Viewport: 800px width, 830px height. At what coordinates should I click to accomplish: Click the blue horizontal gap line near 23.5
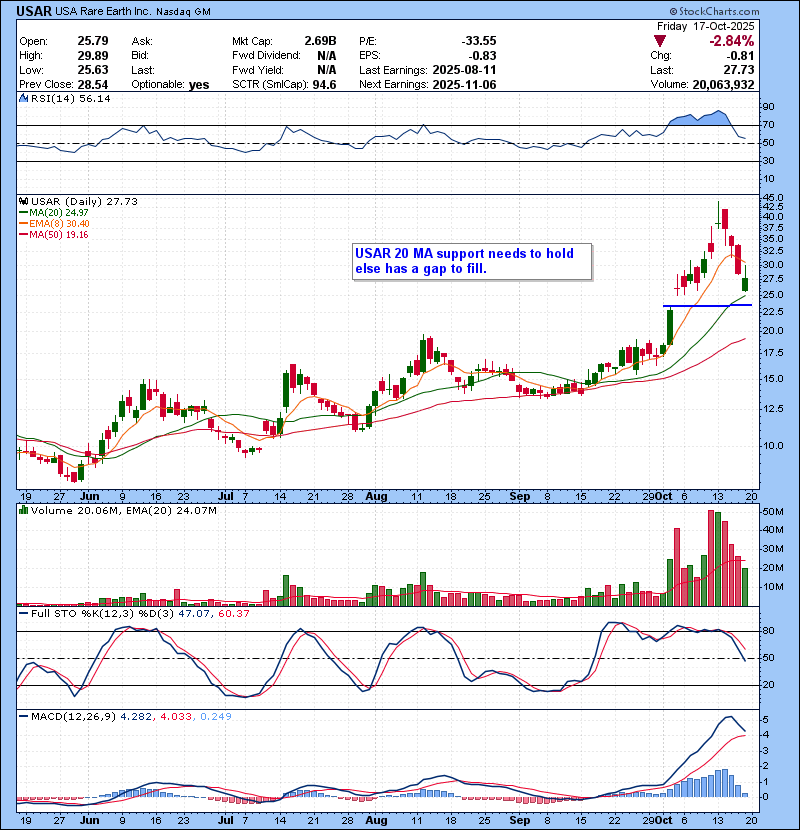pos(707,305)
